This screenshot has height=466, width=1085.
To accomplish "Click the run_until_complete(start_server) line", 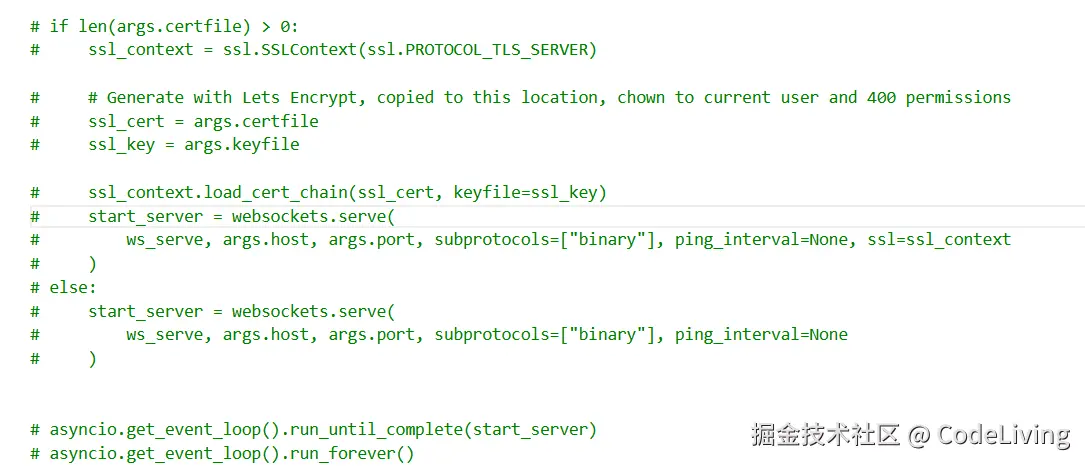I will click(x=323, y=430).
